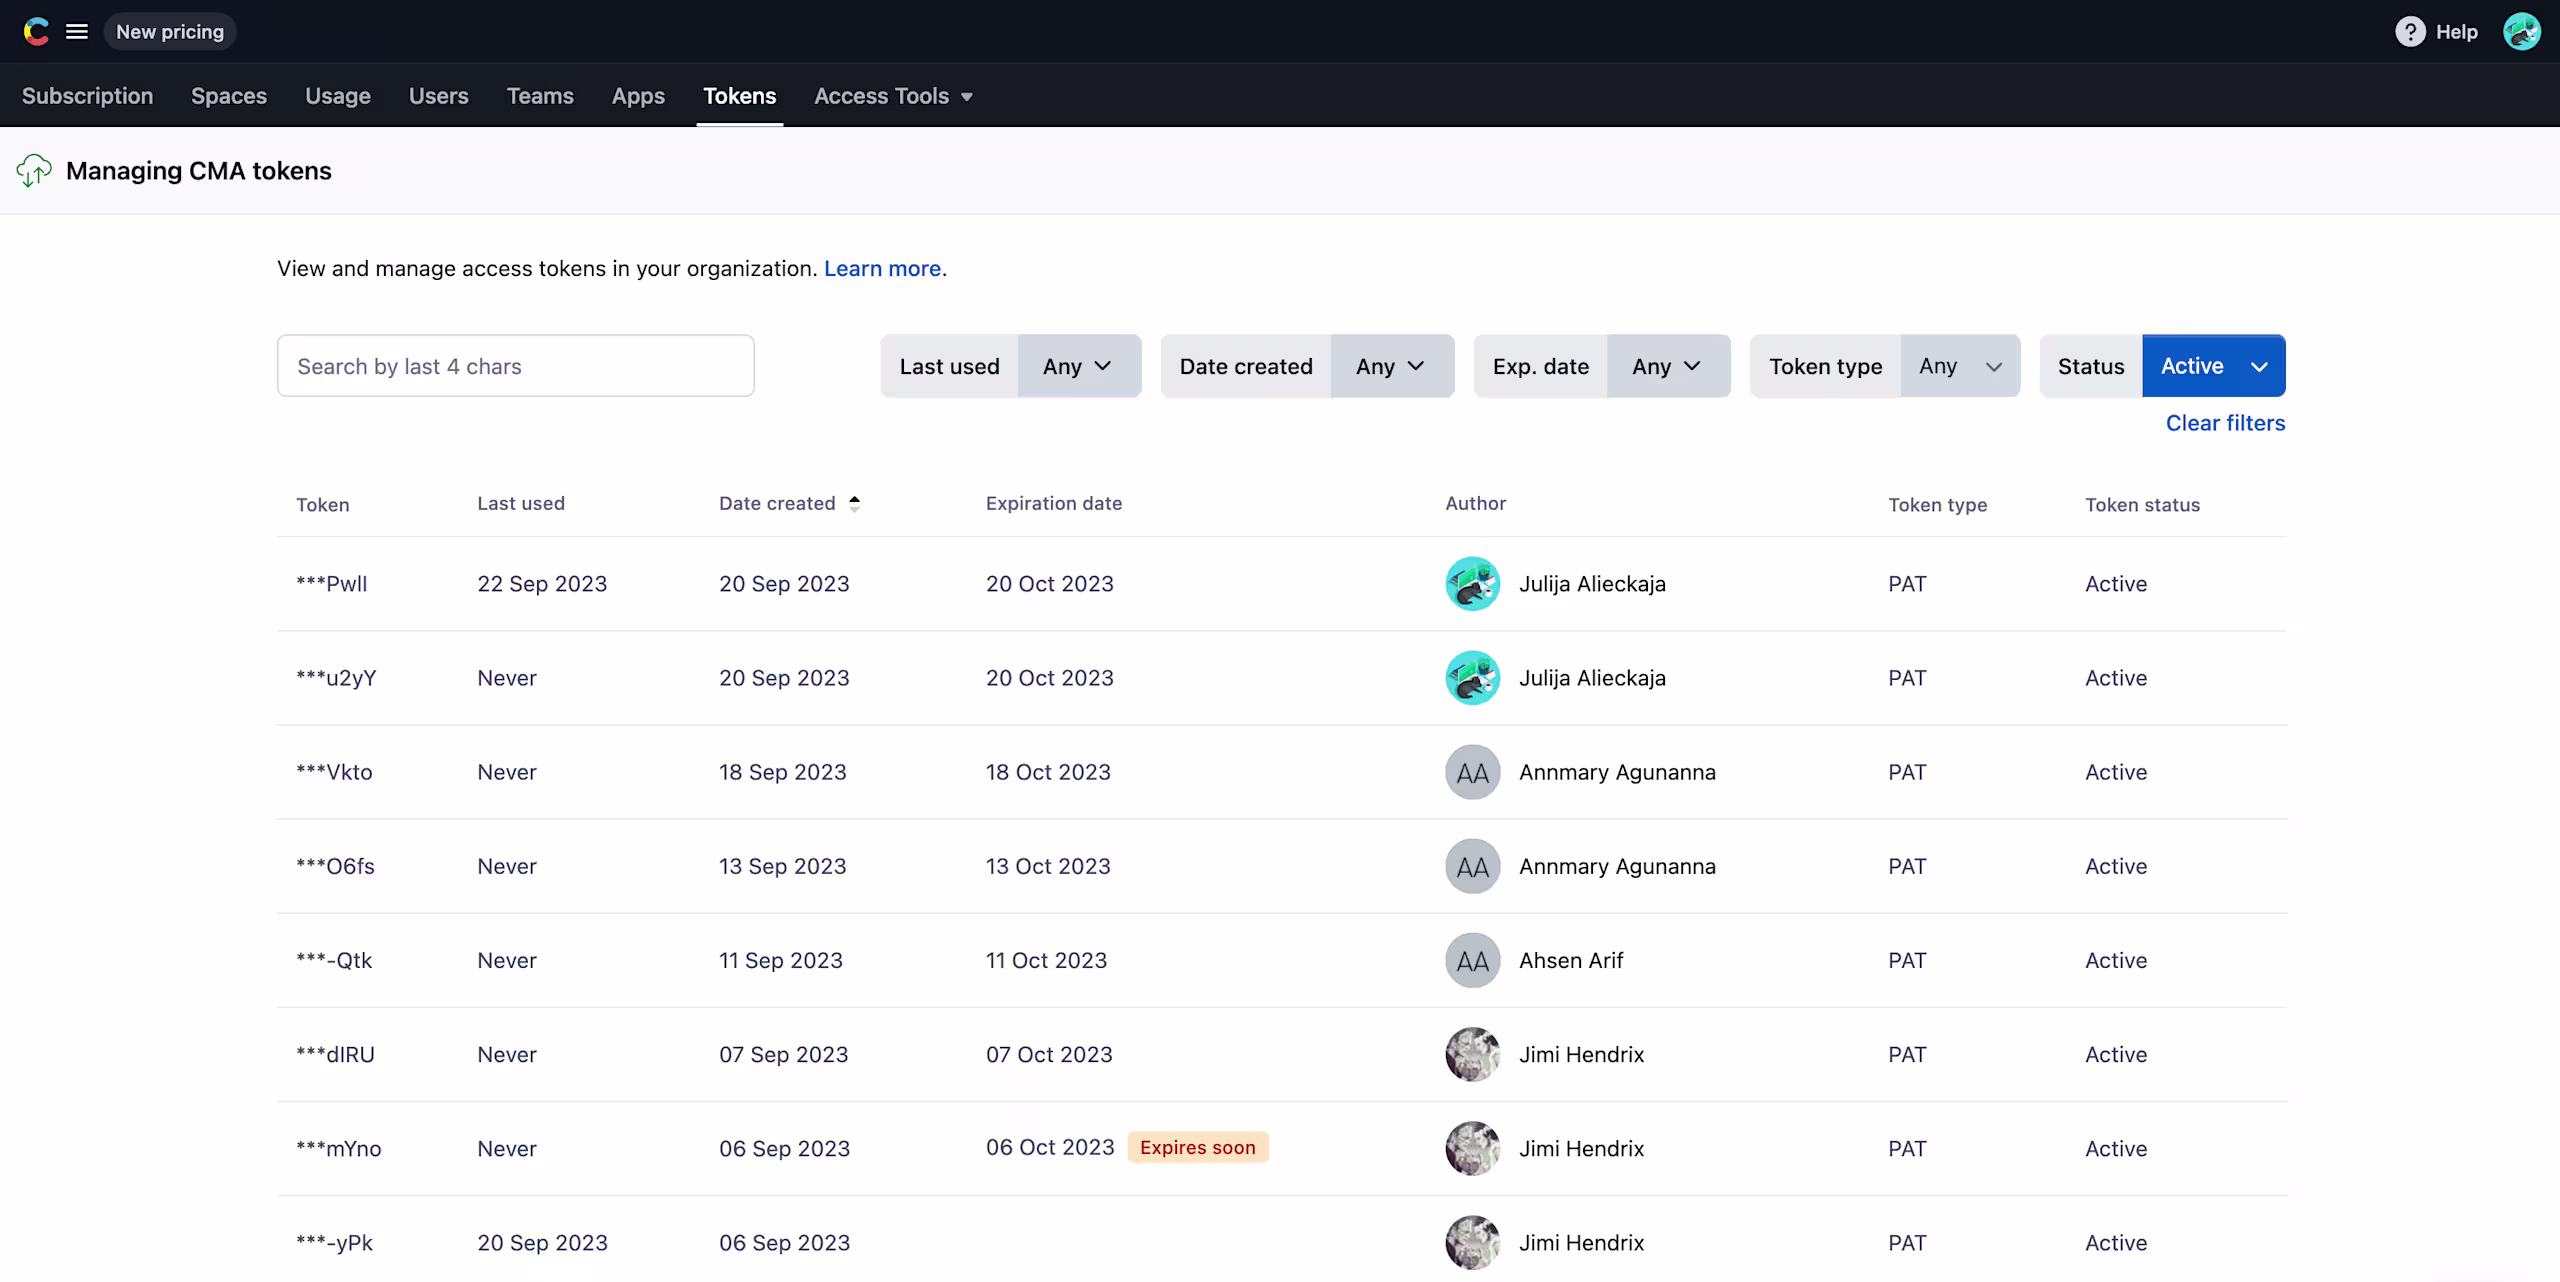
Task: Open the user account avatar
Action: (2521, 32)
